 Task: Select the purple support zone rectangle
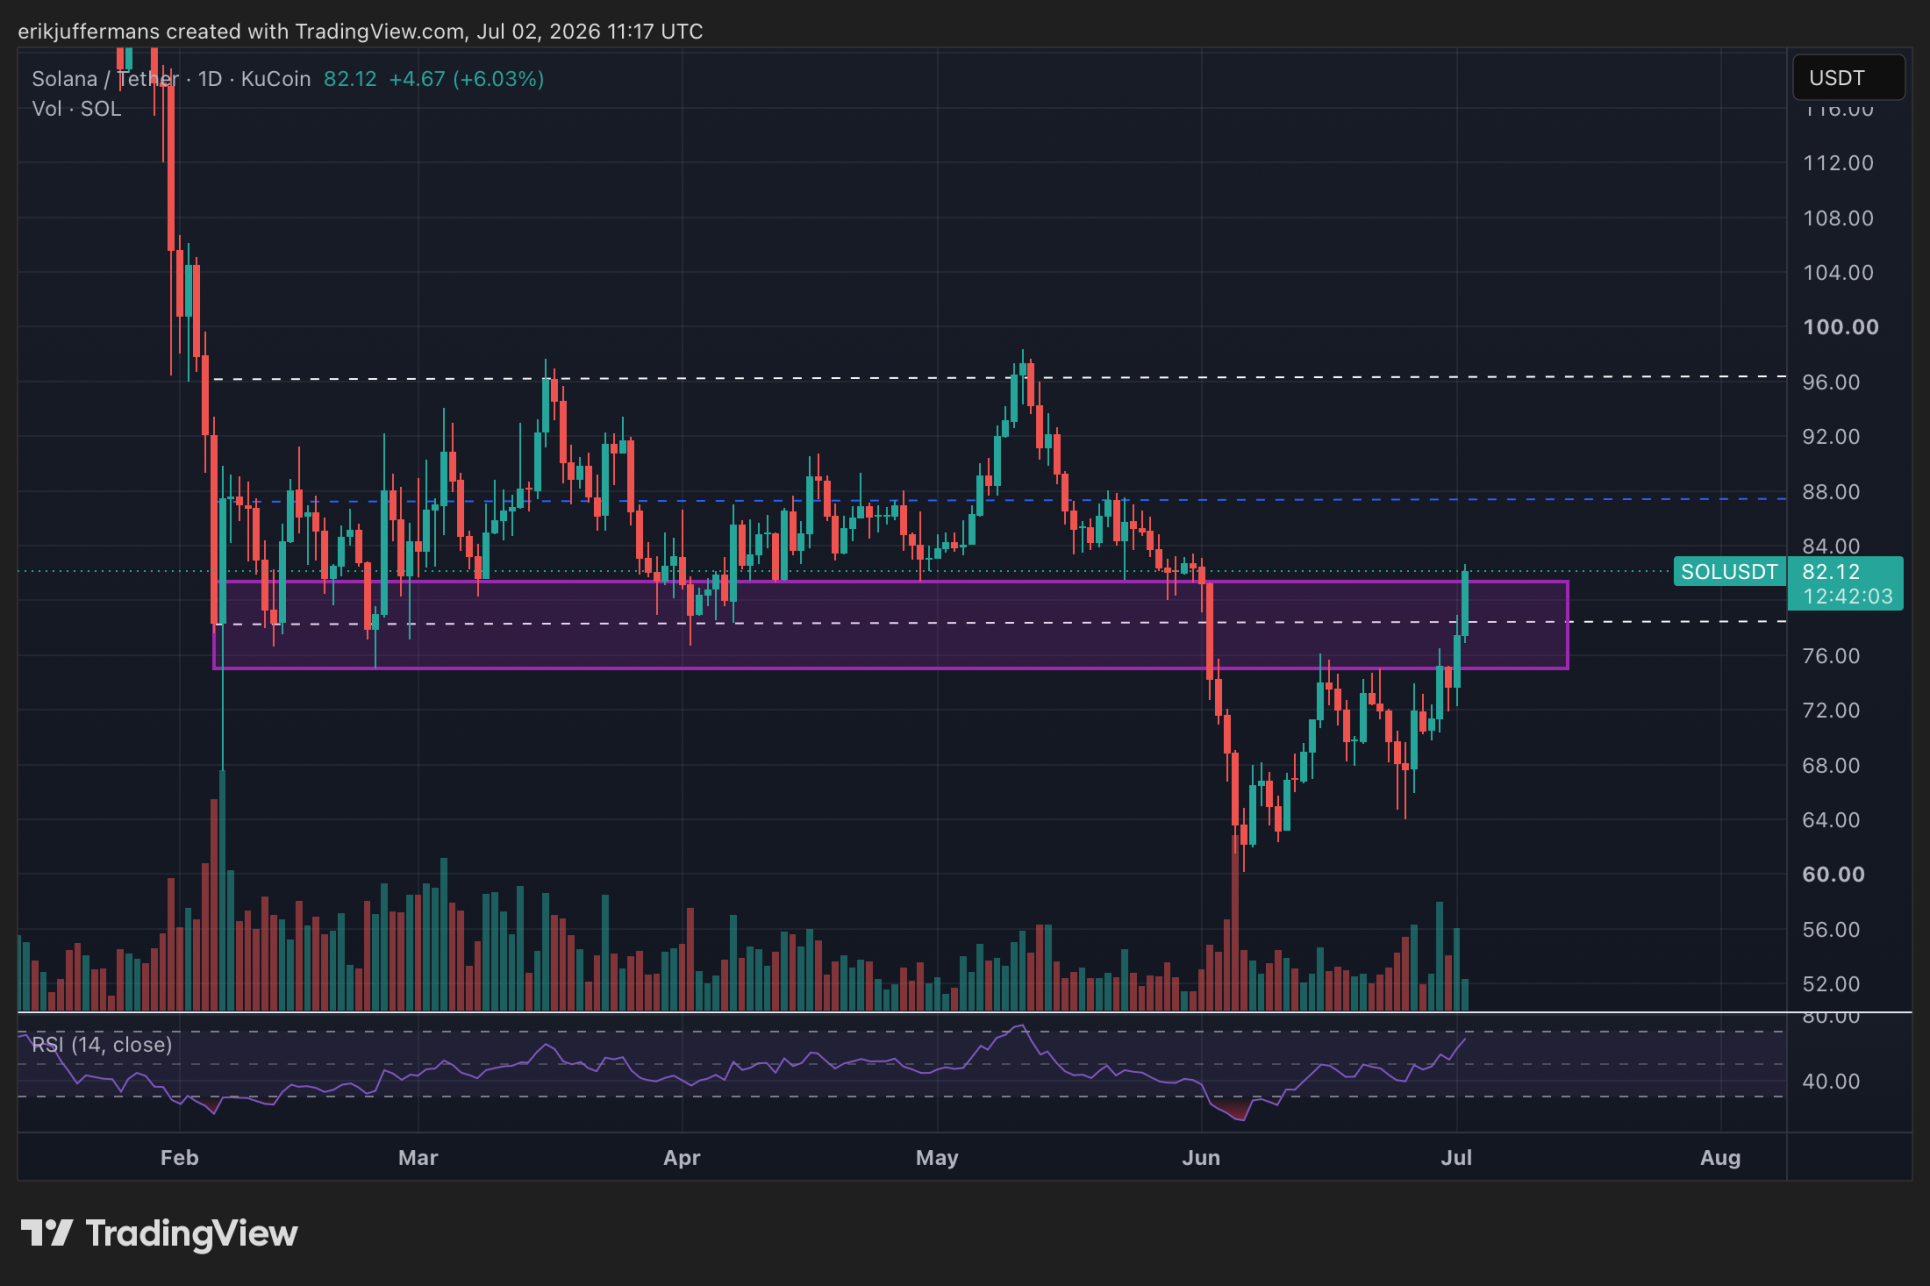pyautogui.click(x=891, y=625)
